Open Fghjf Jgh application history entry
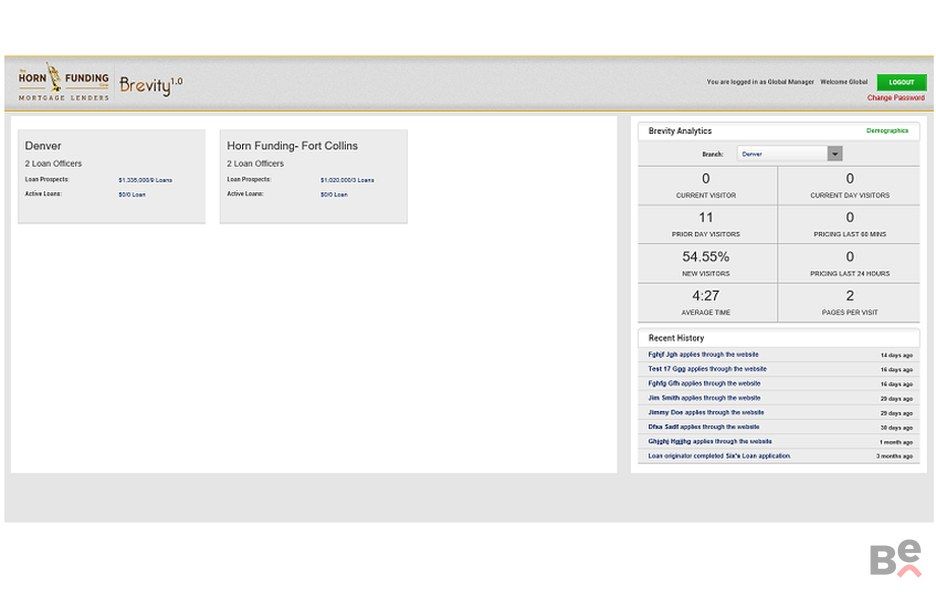This screenshot has height=600, width=936. 703,355
